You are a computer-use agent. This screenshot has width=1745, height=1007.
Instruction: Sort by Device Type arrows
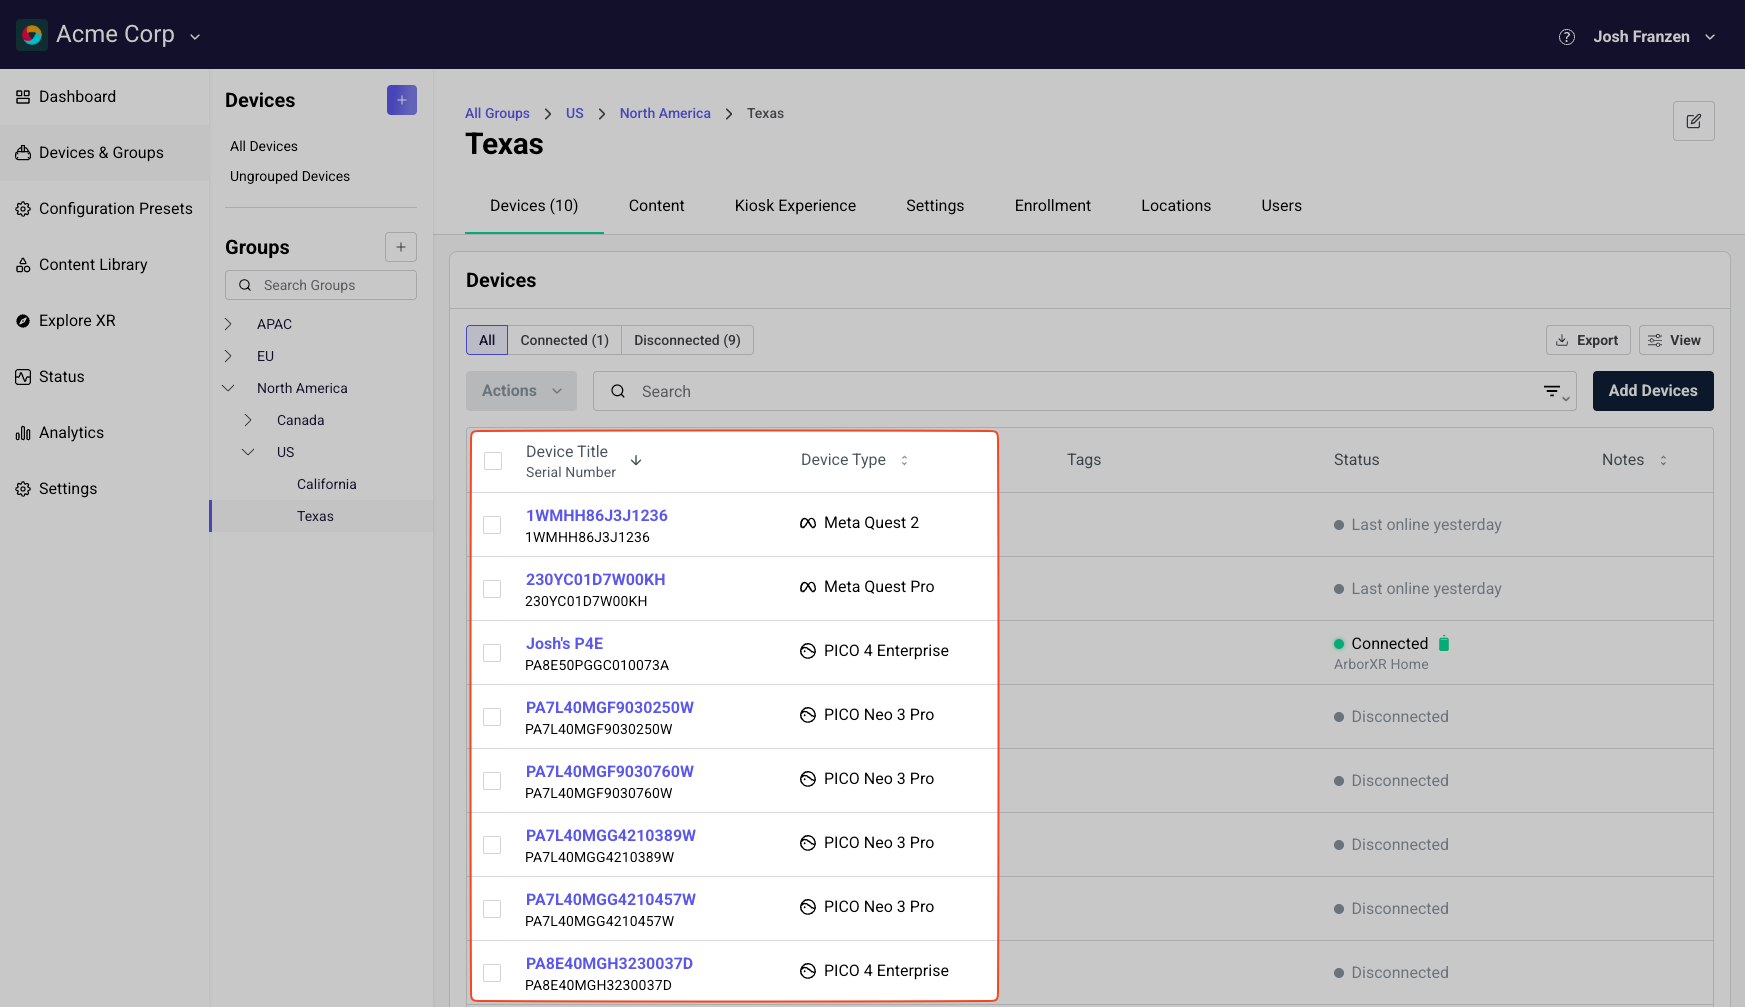(904, 460)
